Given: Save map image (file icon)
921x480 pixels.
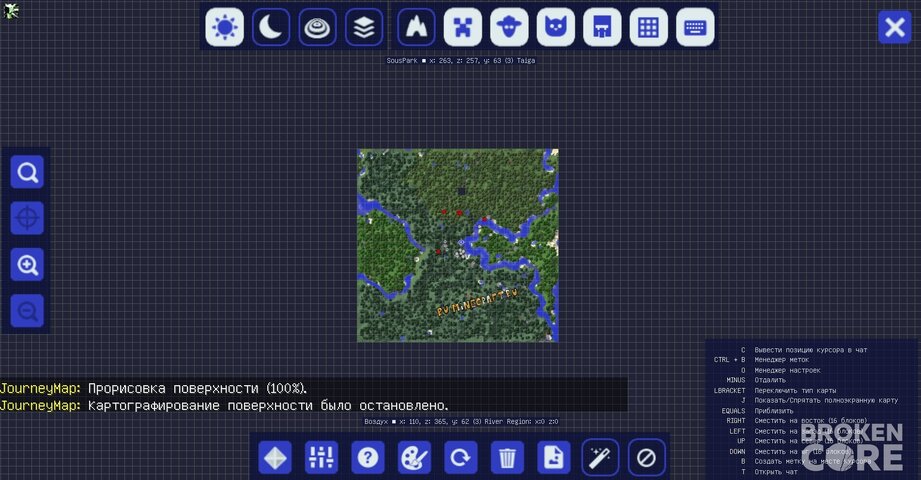Looking at the screenshot, I should (x=553, y=457).
